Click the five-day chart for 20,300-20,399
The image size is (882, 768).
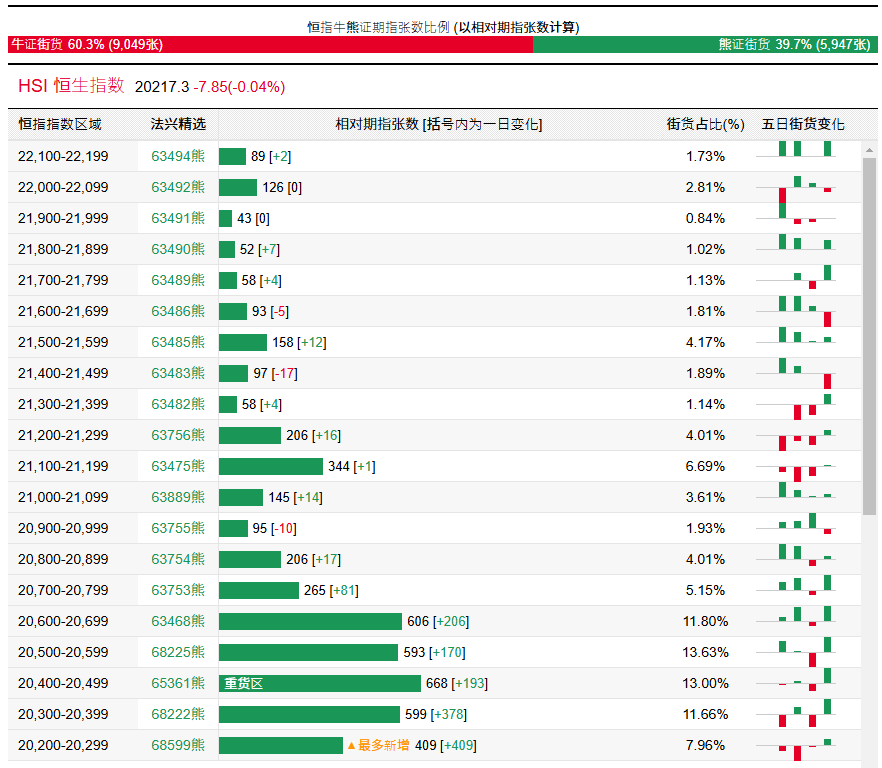coord(796,714)
